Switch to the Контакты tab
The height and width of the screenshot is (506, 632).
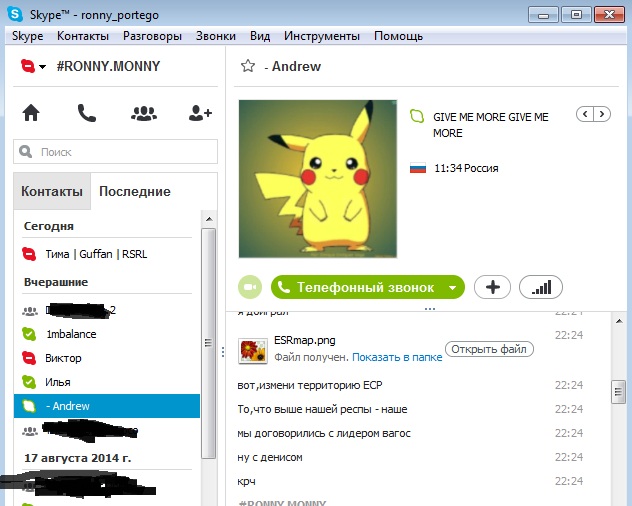tap(52, 191)
